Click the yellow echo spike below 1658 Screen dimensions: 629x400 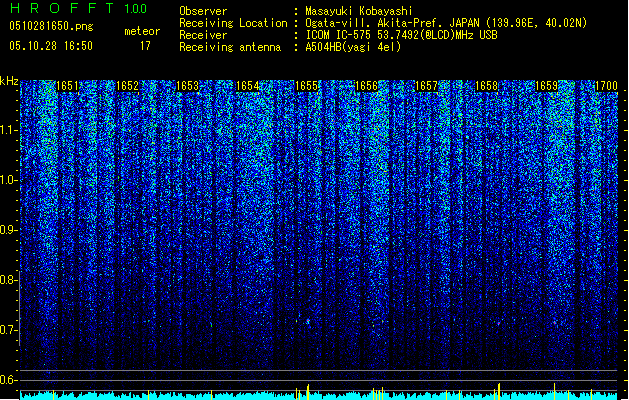click(x=499, y=391)
